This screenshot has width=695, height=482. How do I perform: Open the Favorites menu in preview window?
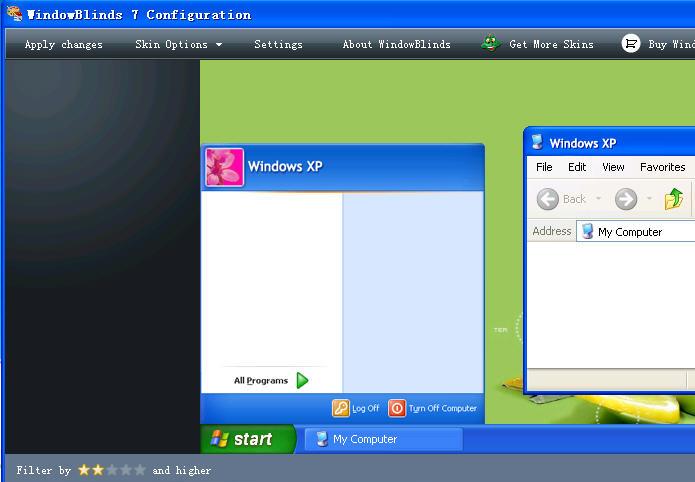coord(662,167)
